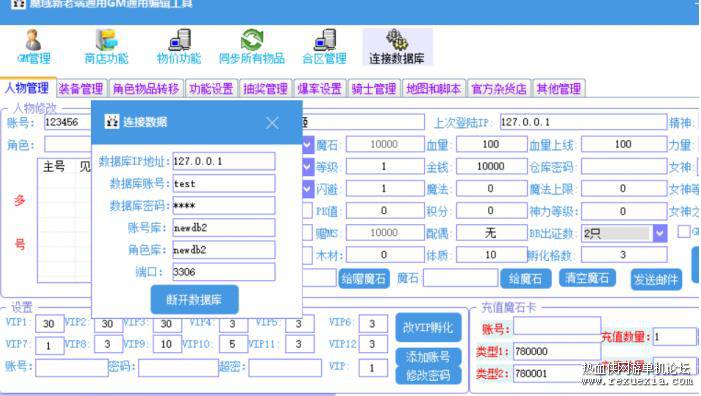Click the 清空魔石 button

(x=587, y=278)
